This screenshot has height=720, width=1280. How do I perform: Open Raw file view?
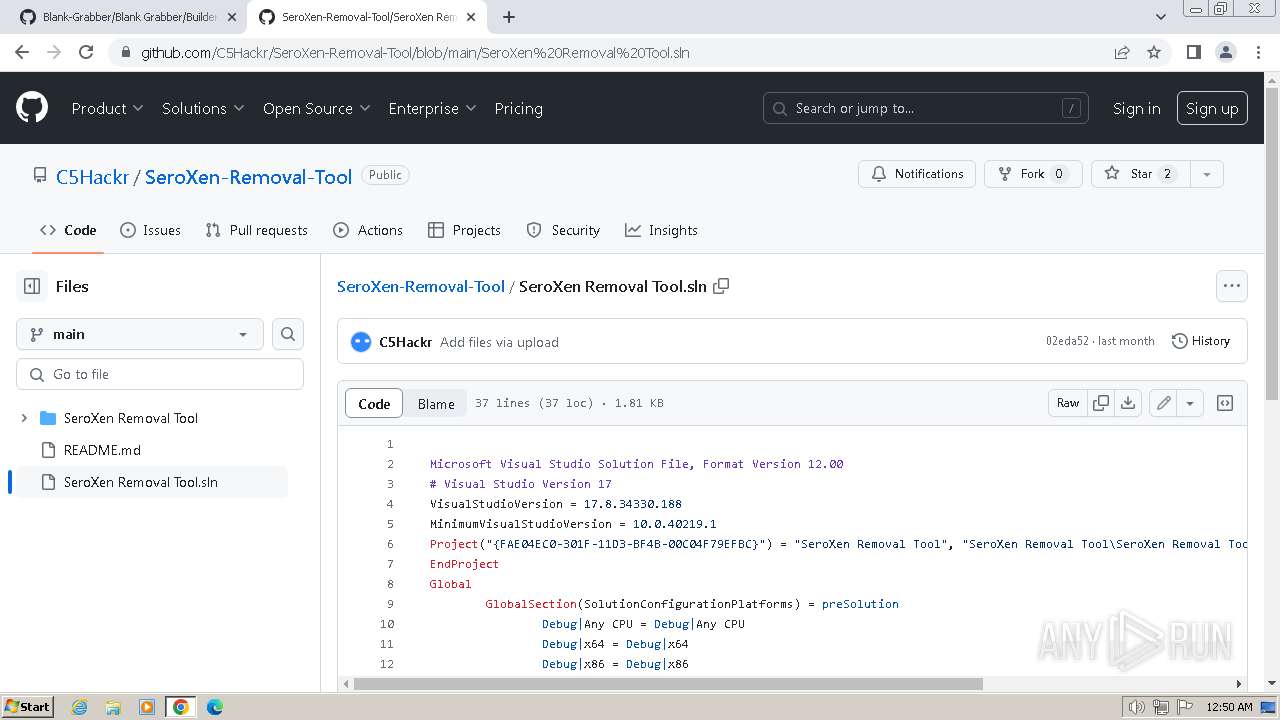coord(1068,403)
